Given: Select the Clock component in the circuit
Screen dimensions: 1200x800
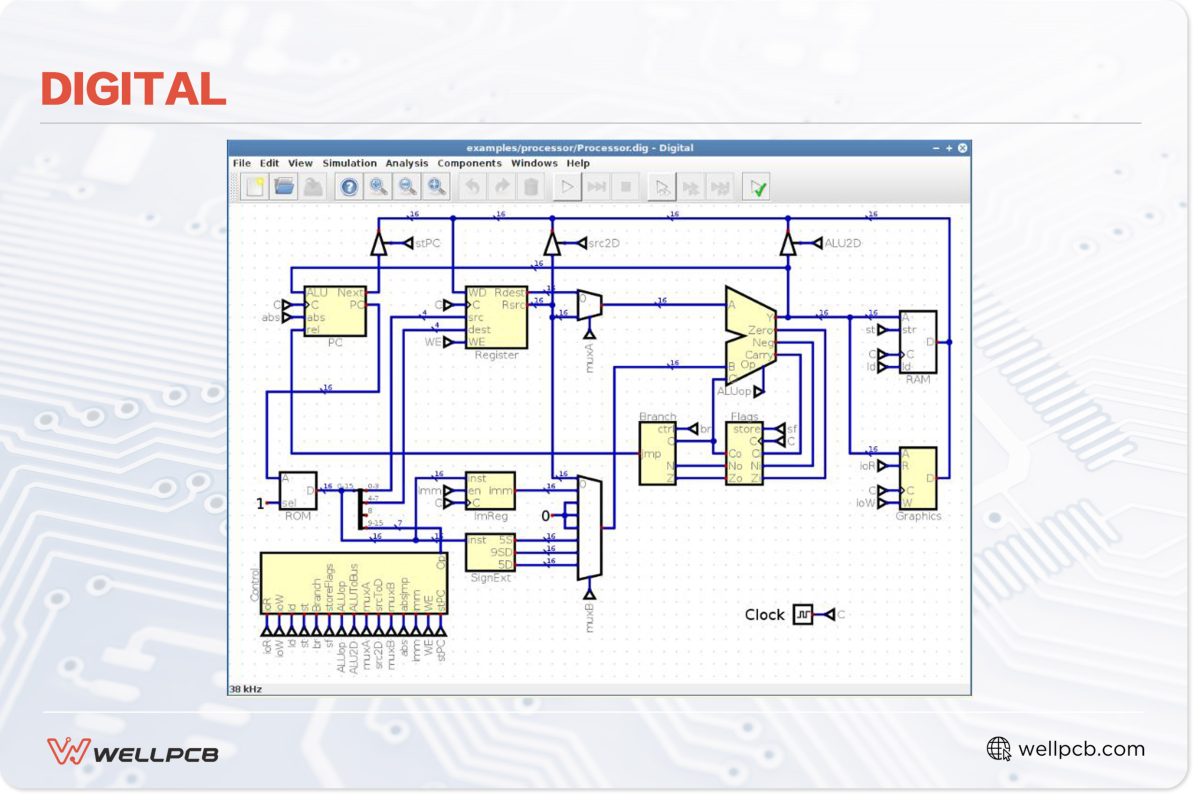Looking at the screenshot, I should click(804, 615).
